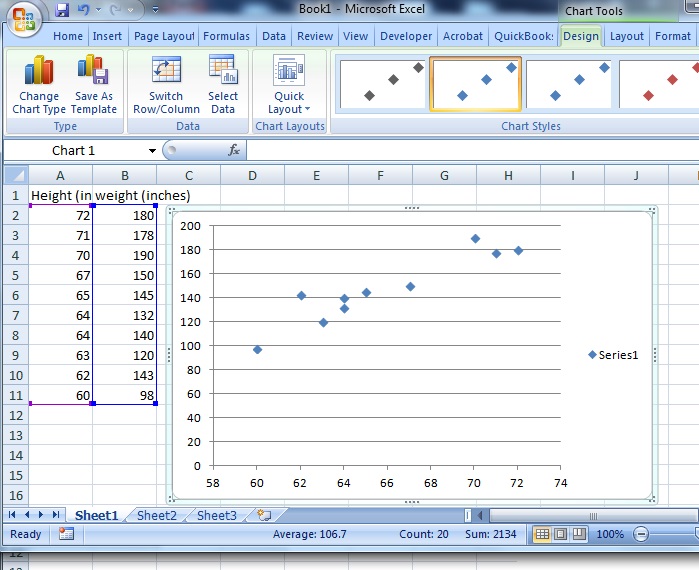Toggle Page Layout view in status bar
Image resolution: width=699 pixels, height=570 pixels.
[x=560, y=534]
